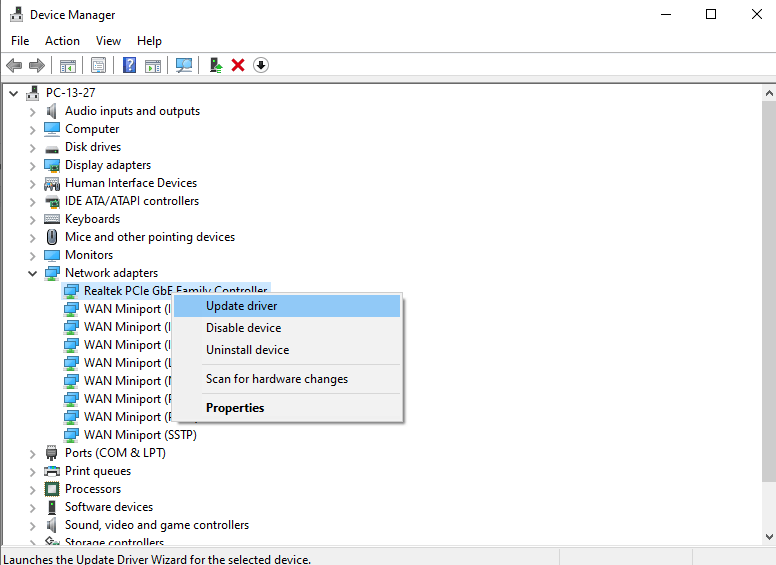Click the vertical scrollbar down arrow

(768, 537)
